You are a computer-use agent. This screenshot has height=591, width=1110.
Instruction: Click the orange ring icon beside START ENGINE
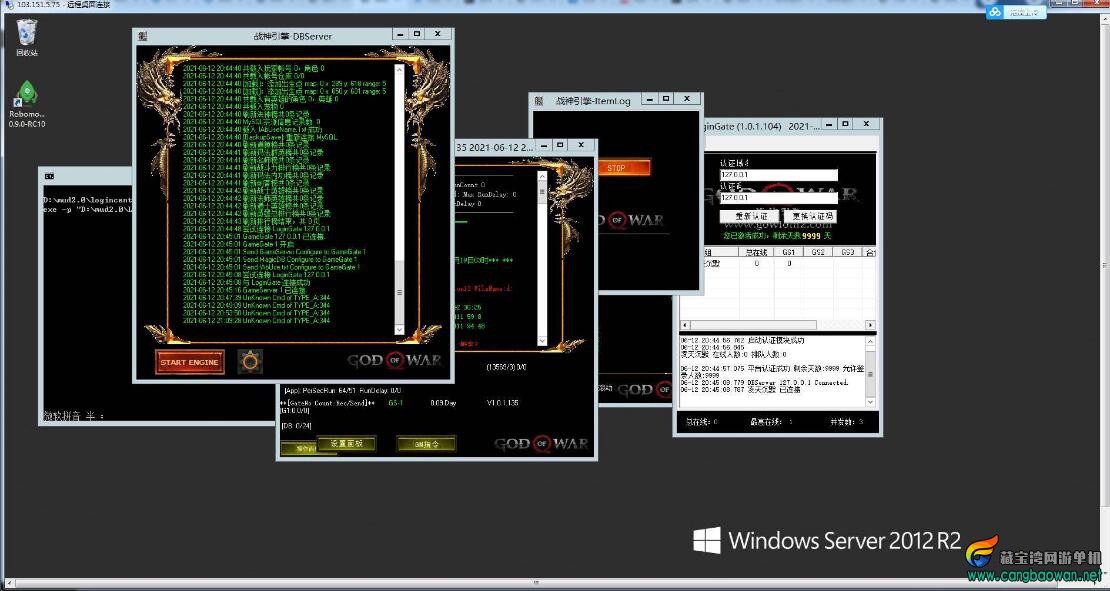pos(250,362)
